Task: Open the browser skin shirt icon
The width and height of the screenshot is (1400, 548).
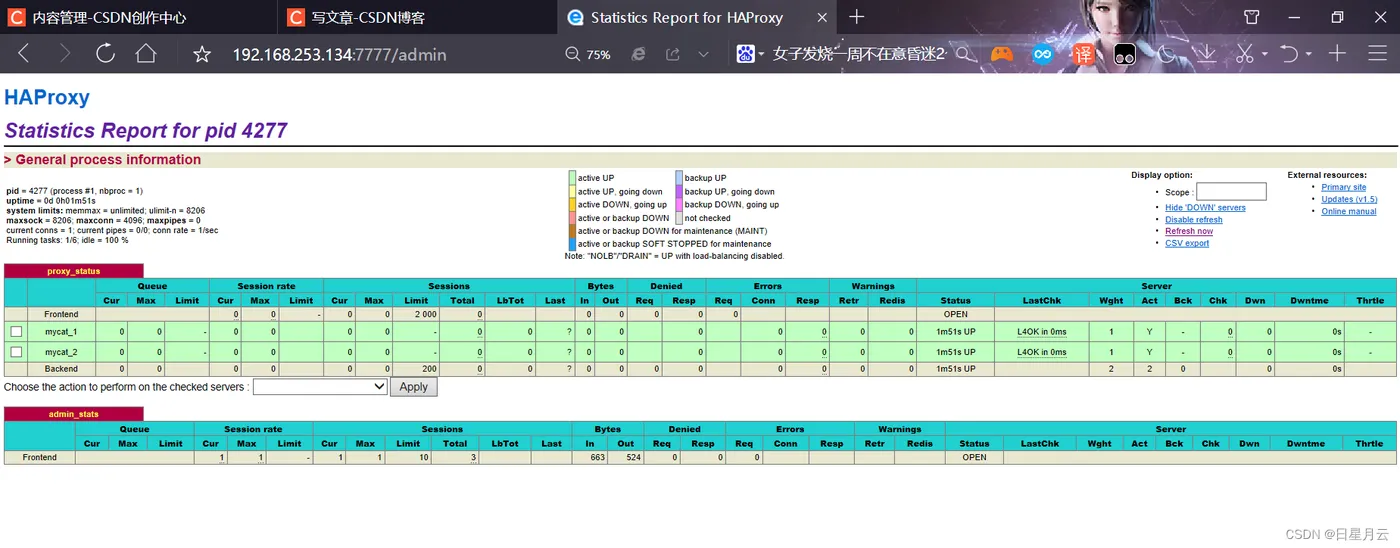Action: coord(1251,17)
